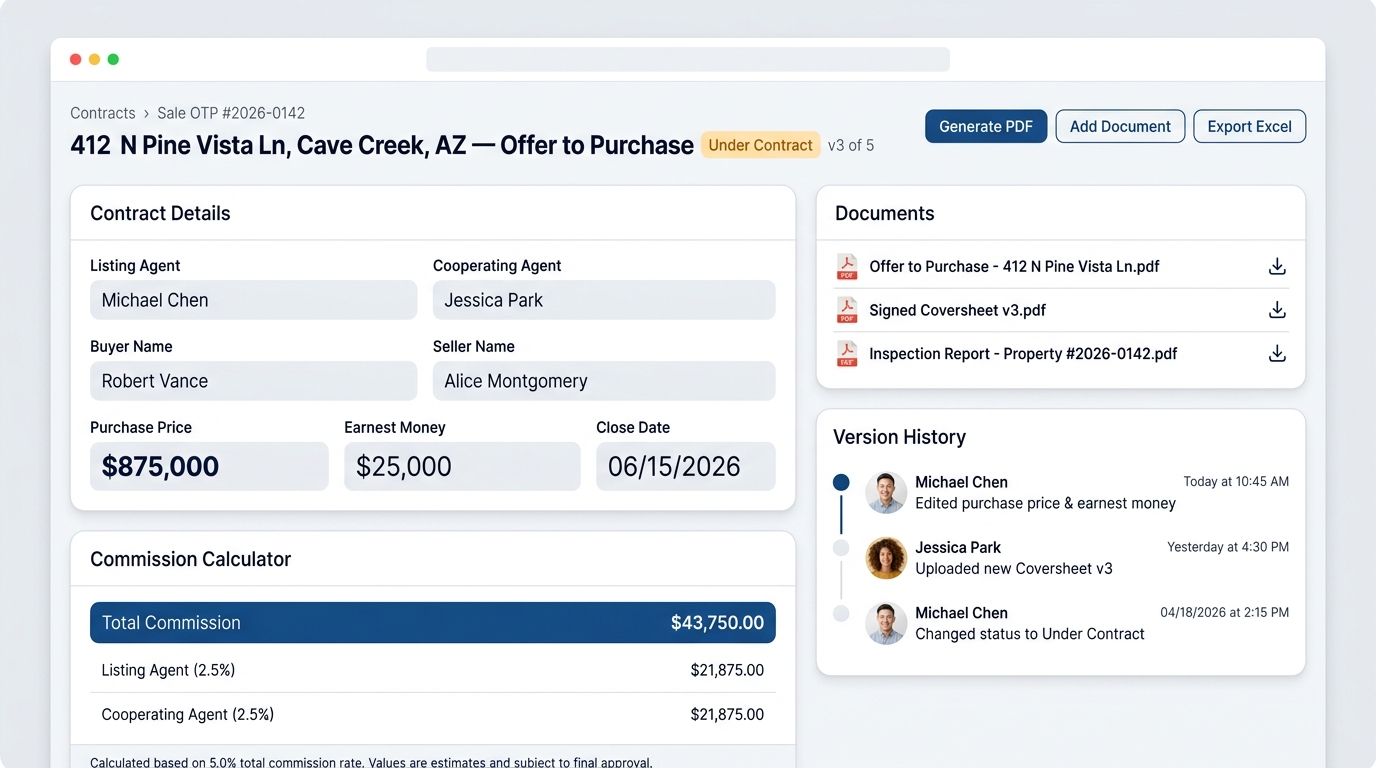Click the Commission Calculator heading

pos(190,559)
